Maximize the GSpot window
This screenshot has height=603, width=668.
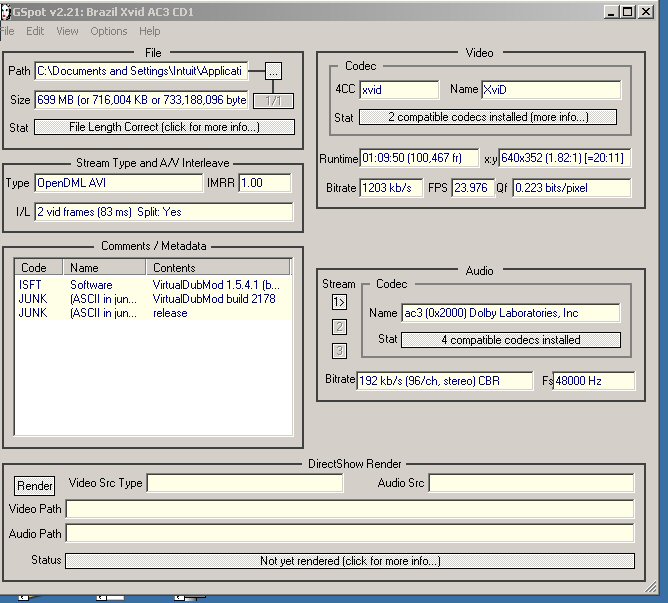point(627,12)
